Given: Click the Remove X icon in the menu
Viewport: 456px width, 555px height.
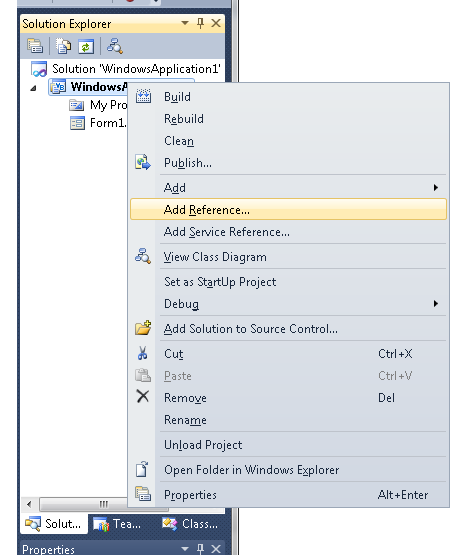Looking at the screenshot, I should click(x=143, y=396).
